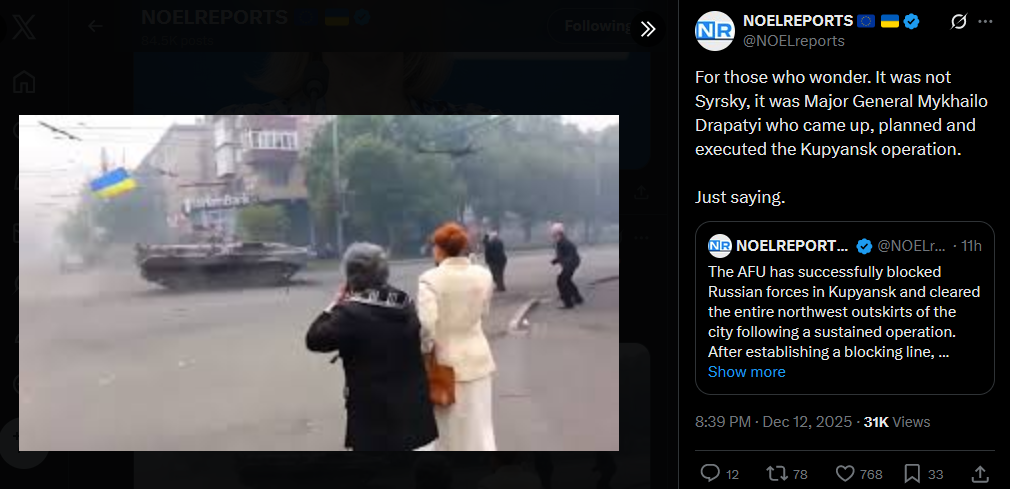This screenshot has width=1010, height=489.
Task: Open the quoted tweet body text
Action: click(844, 312)
